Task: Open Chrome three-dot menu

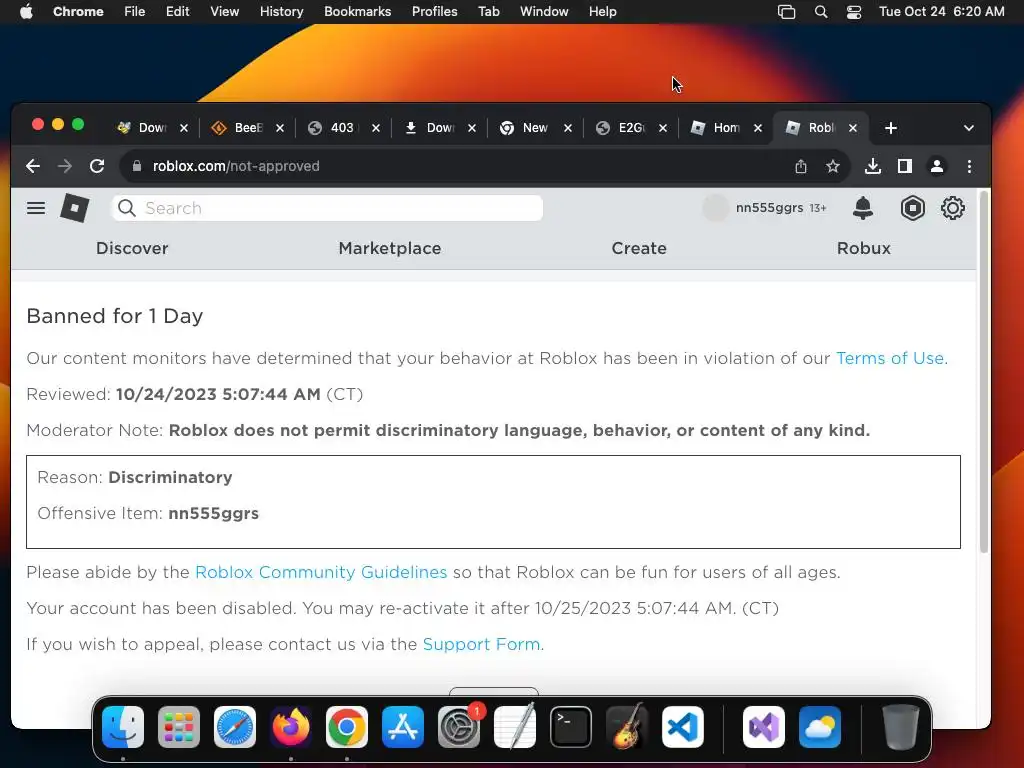Action: [x=969, y=167]
